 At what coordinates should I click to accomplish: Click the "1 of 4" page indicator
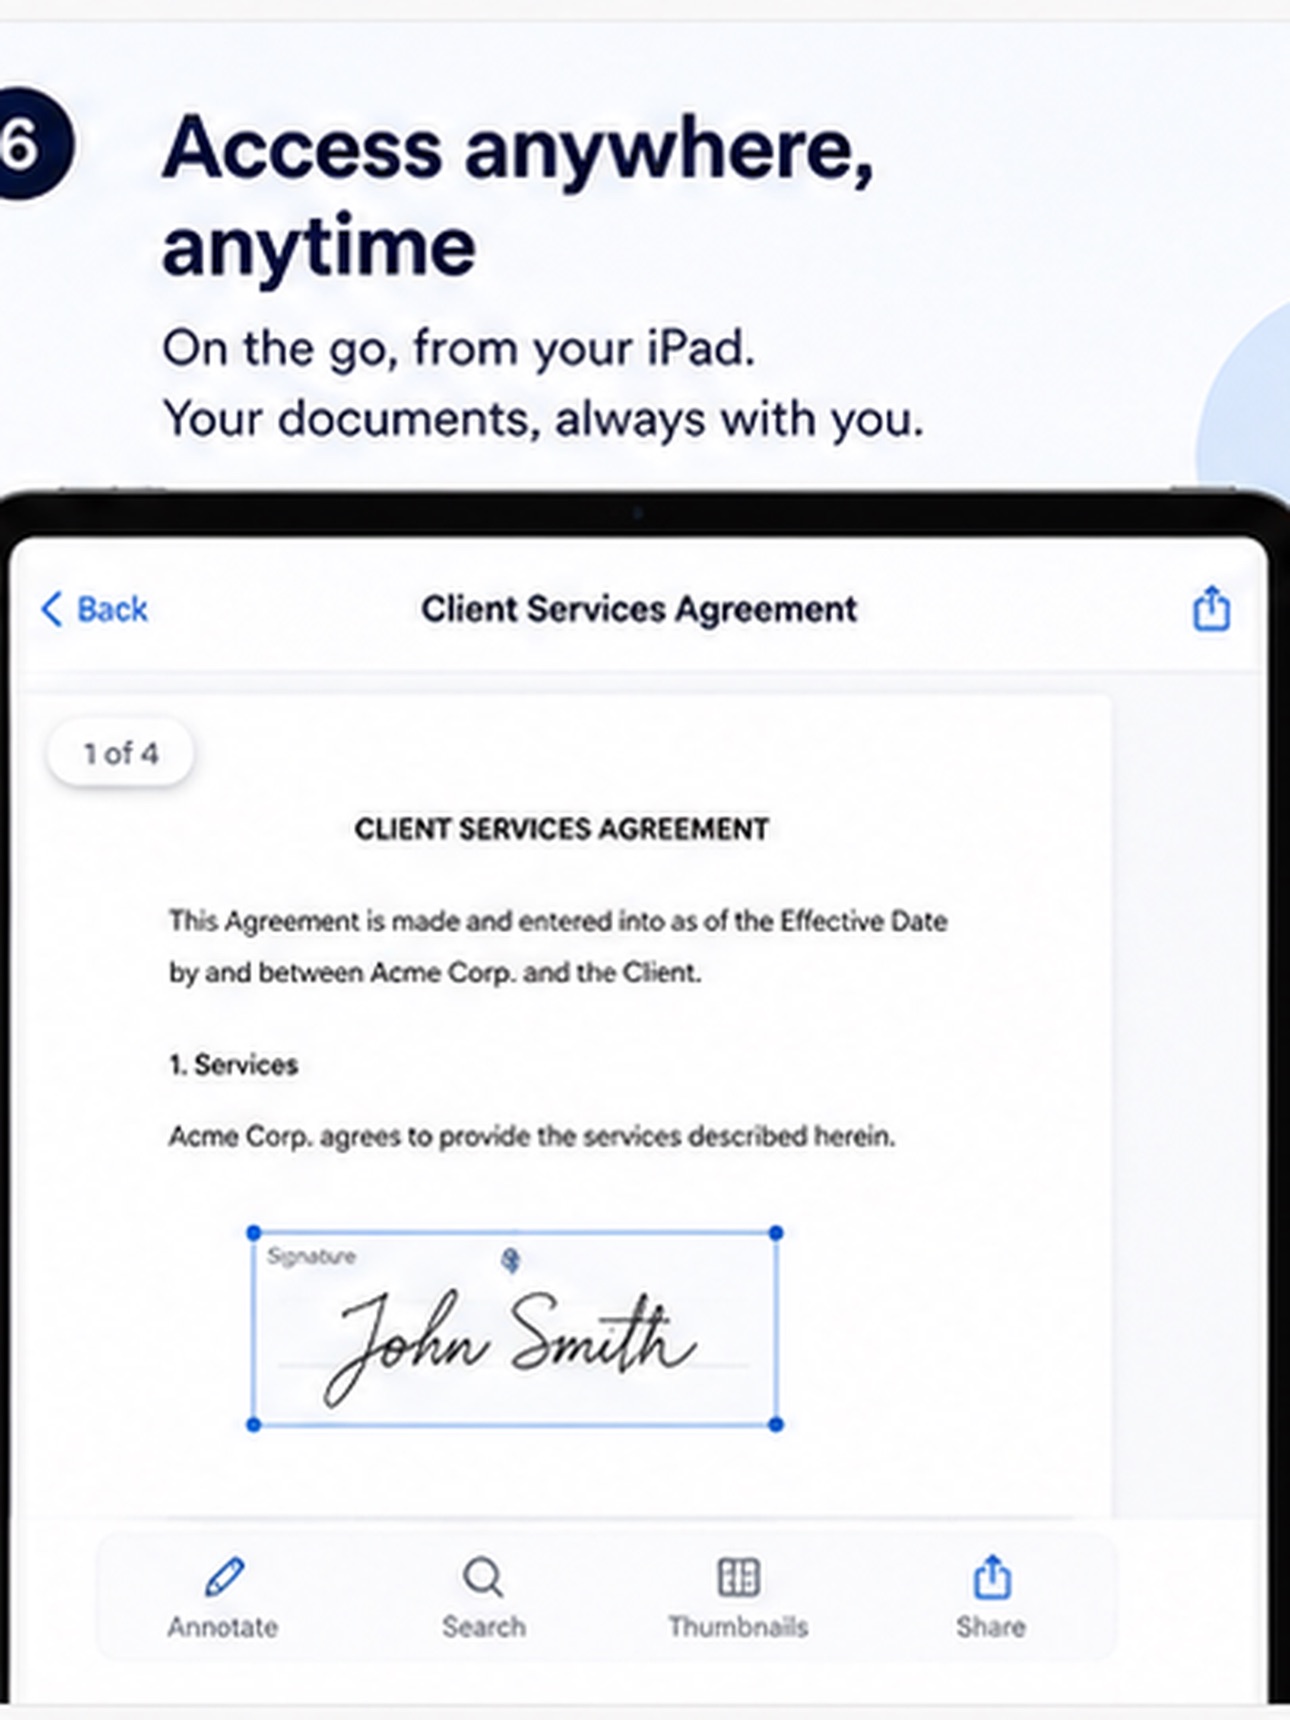(121, 753)
